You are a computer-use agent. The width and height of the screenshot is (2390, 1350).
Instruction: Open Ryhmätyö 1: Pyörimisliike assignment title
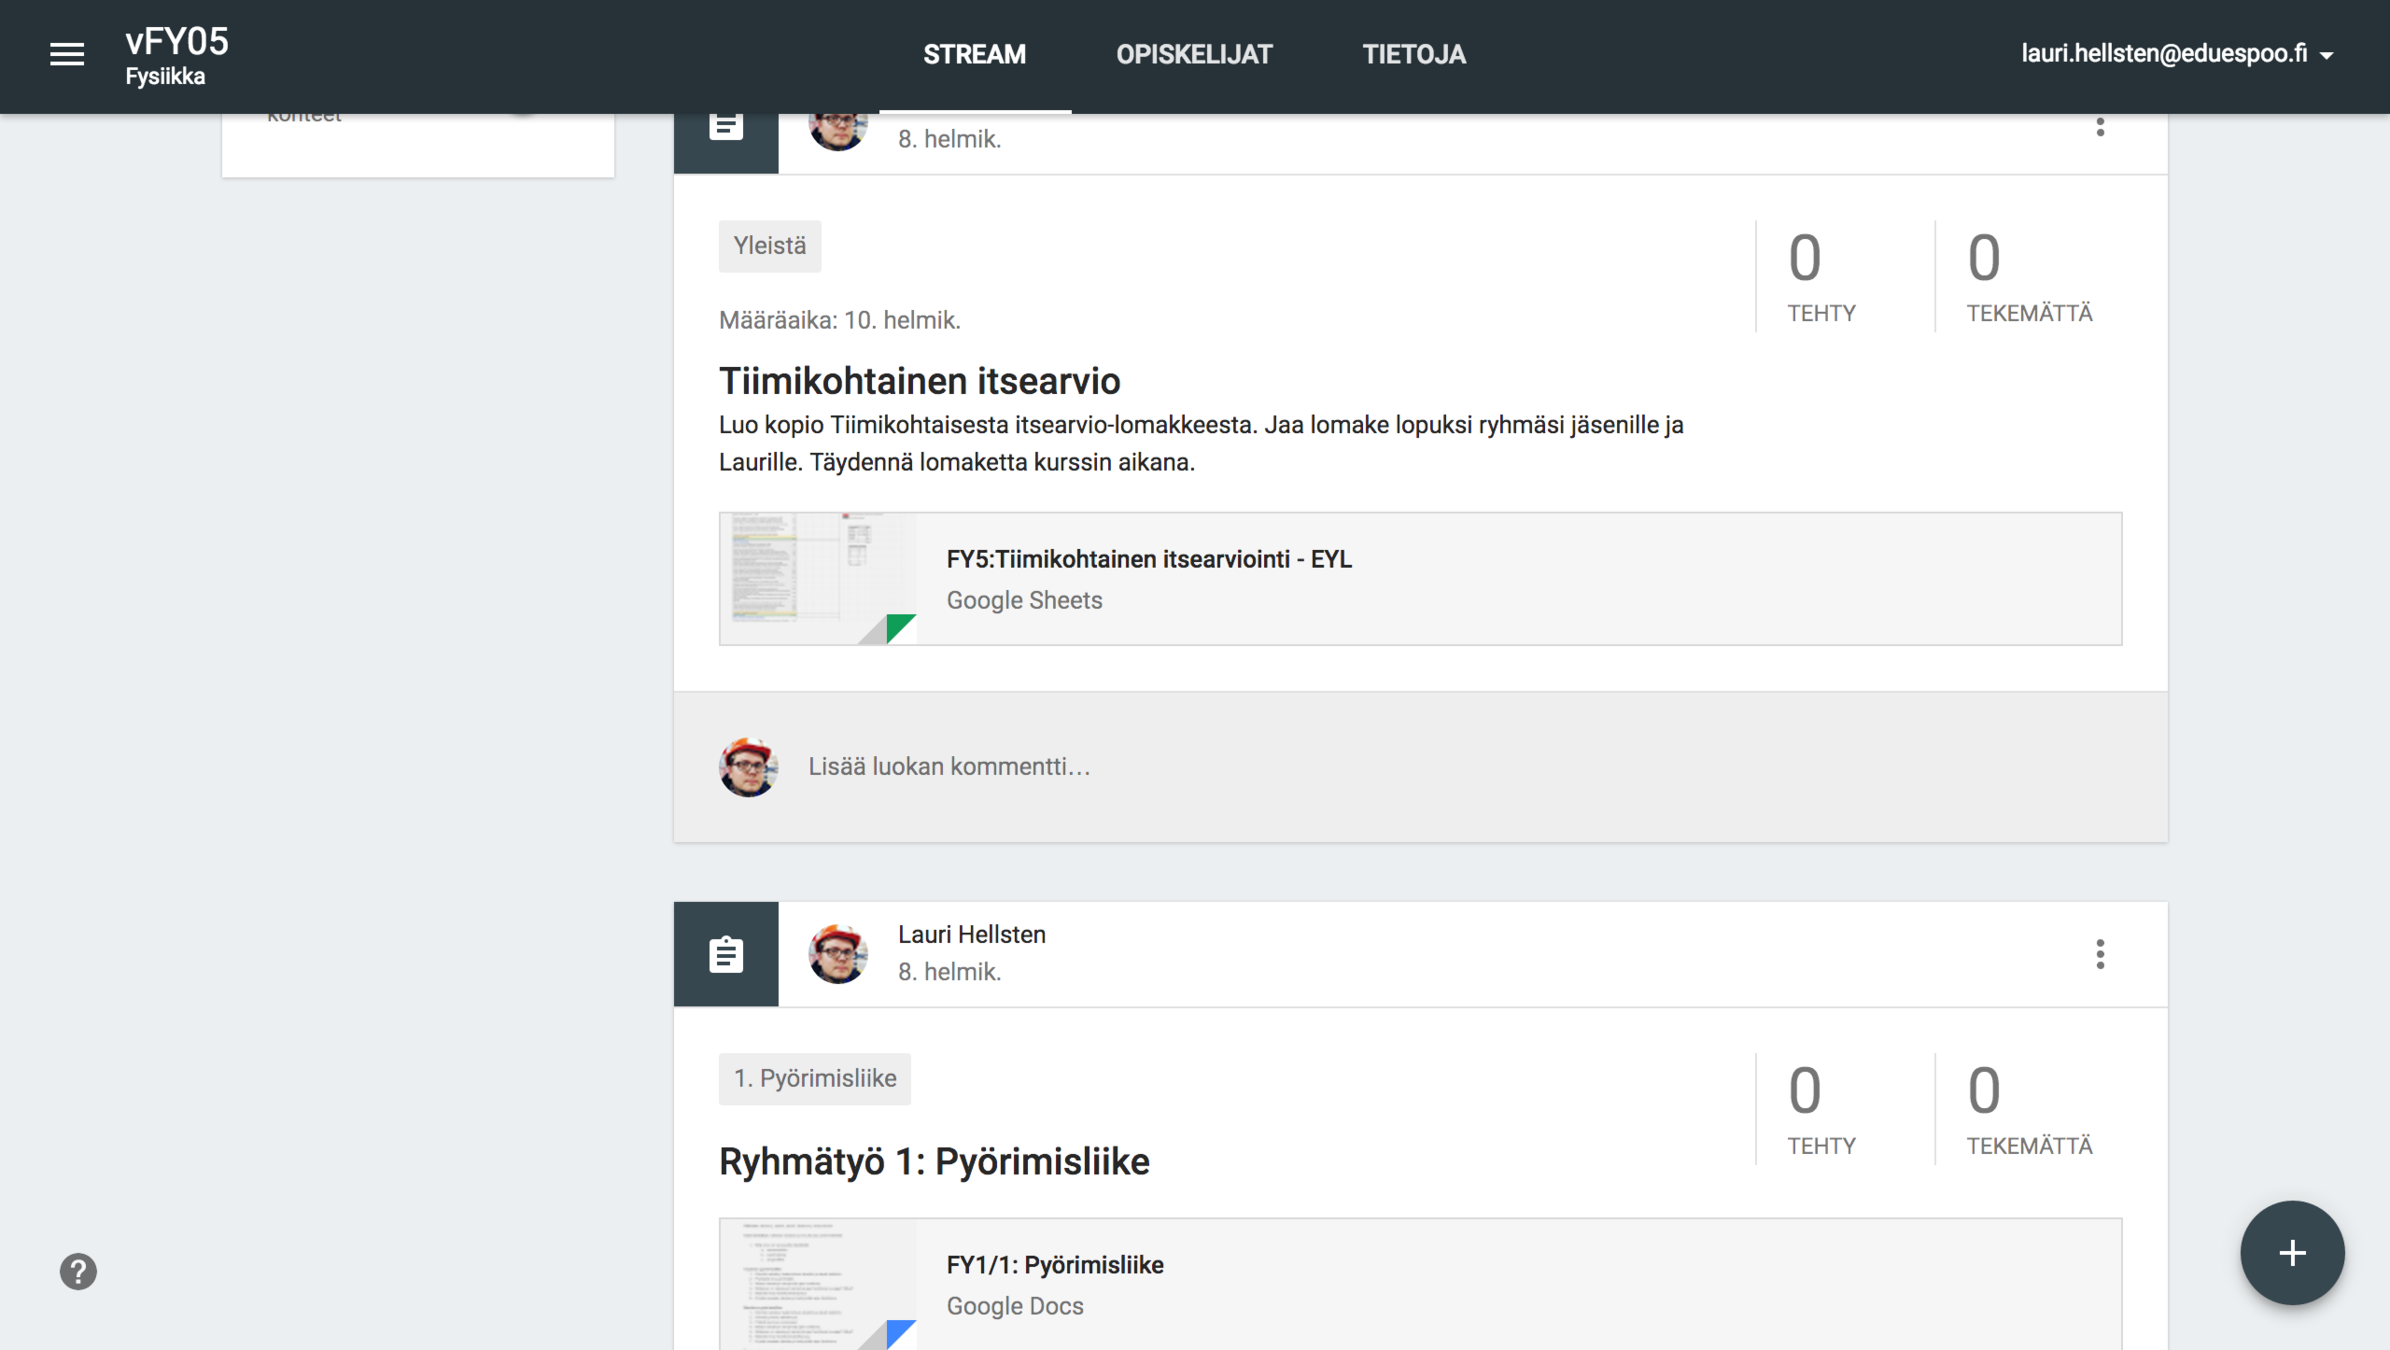coord(934,1161)
